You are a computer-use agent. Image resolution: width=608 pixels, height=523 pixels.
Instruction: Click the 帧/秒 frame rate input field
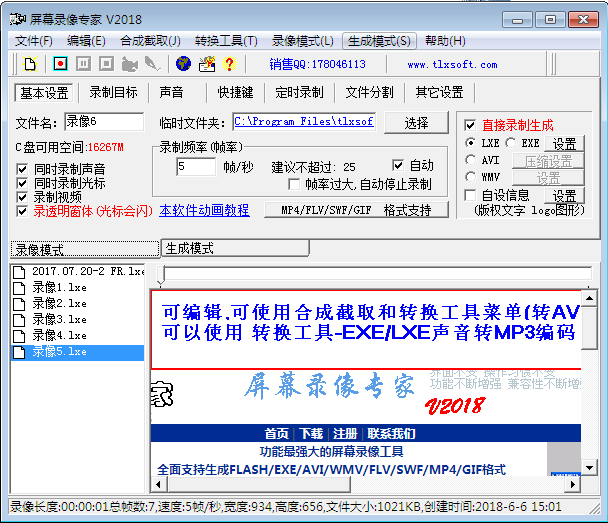(x=195, y=167)
